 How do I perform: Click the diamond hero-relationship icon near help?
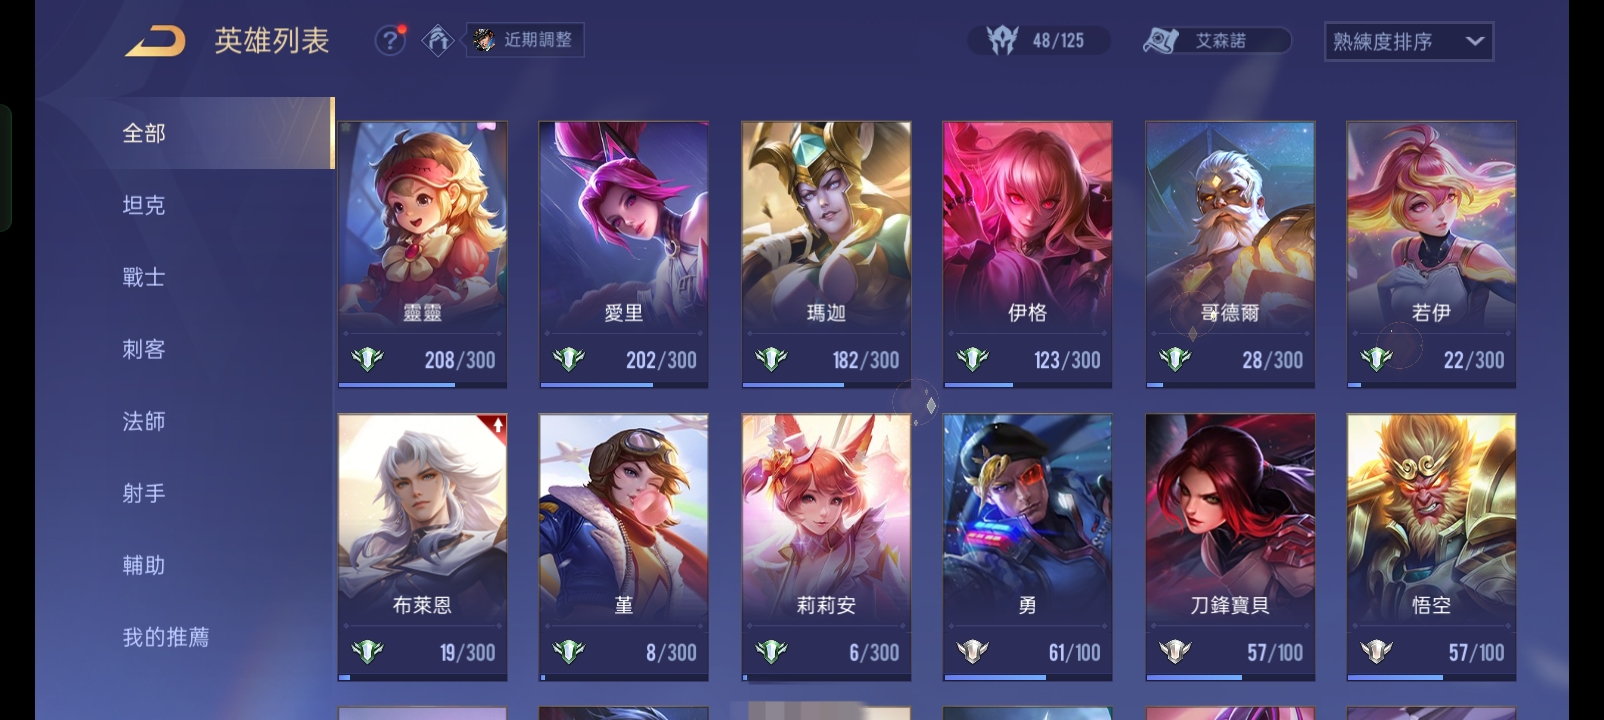pyautogui.click(x=438, y=40)
